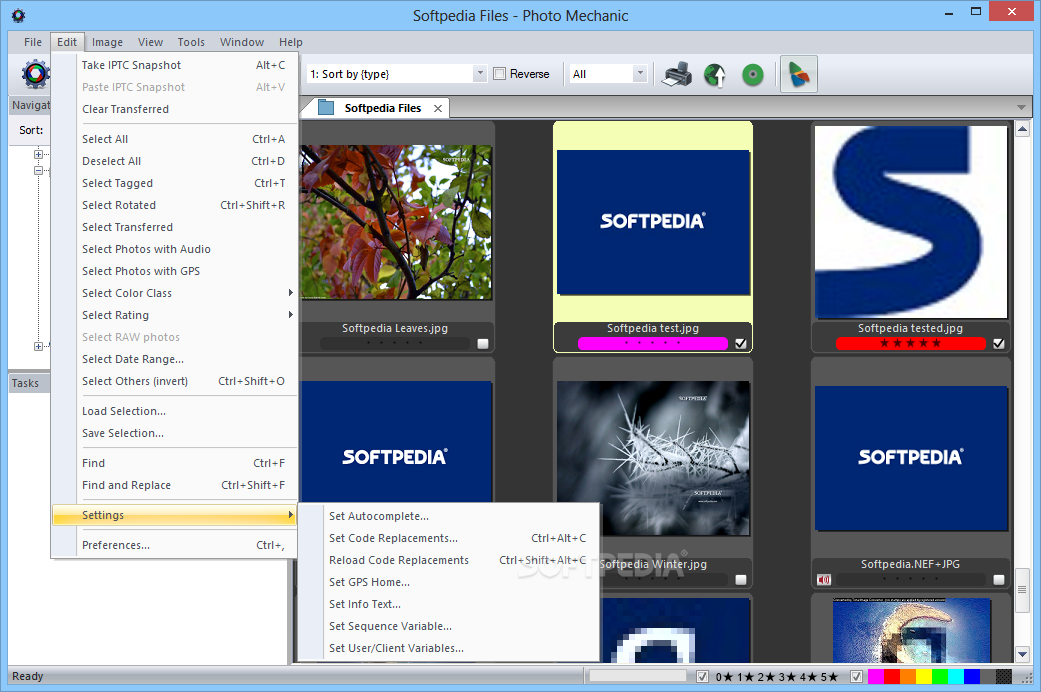Choose Deselect All
Screen dimensions: 1041x692
(174, 161)
